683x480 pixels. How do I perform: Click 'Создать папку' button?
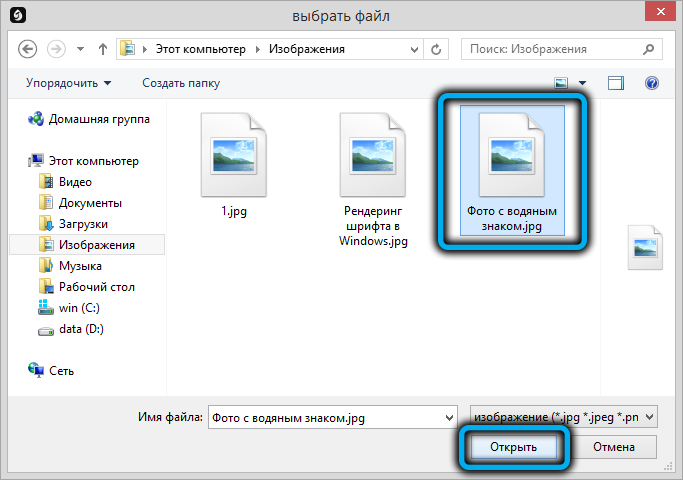[181, 83]
